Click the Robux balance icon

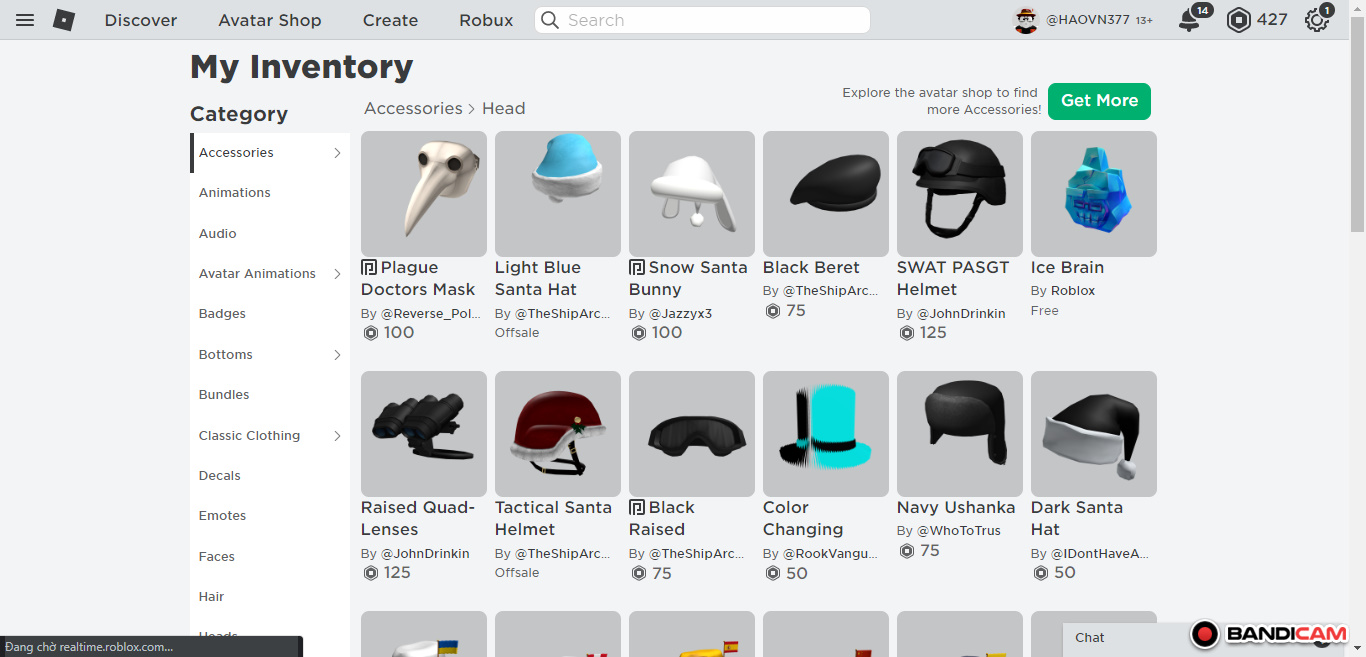click(1239, 20)
